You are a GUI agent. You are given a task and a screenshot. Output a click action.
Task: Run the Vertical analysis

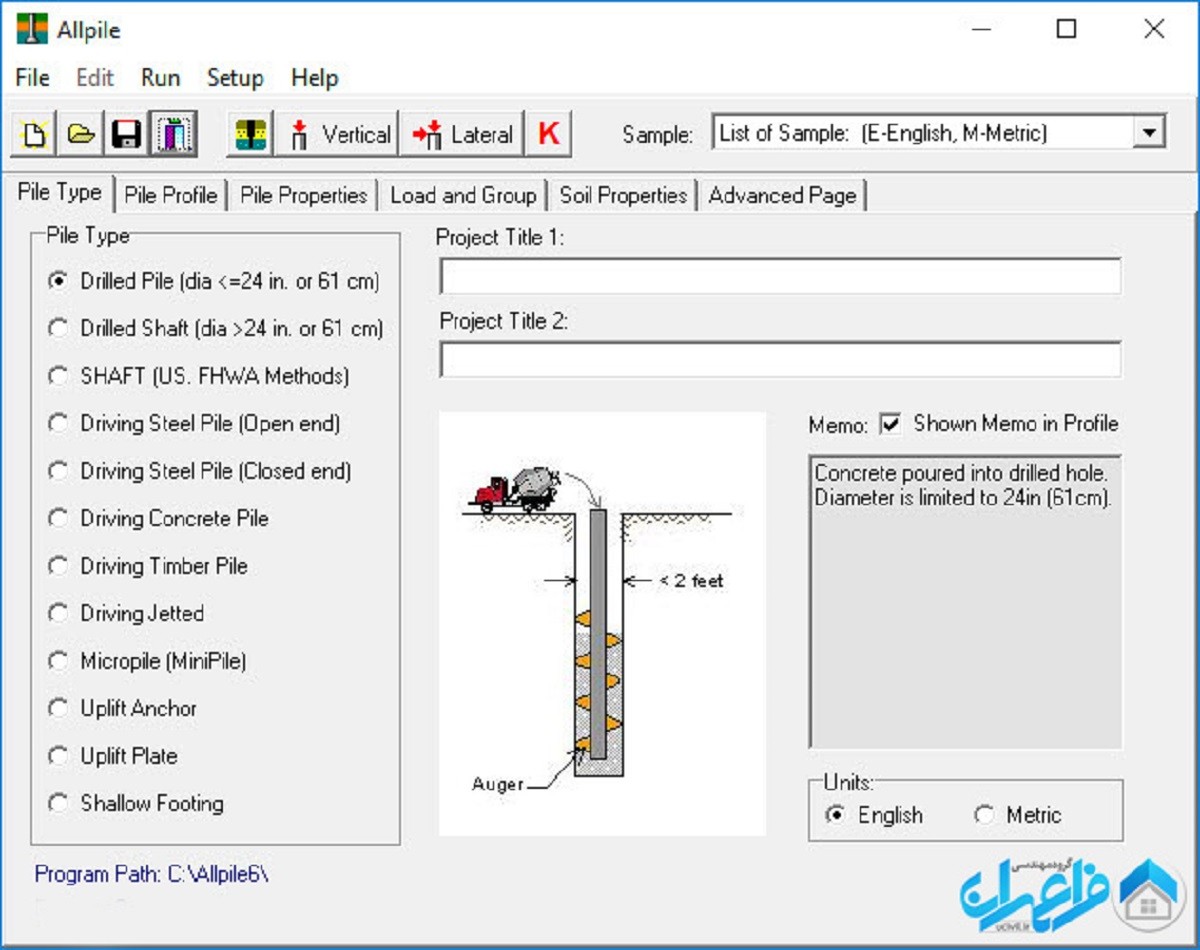click(x=337, y=134)
